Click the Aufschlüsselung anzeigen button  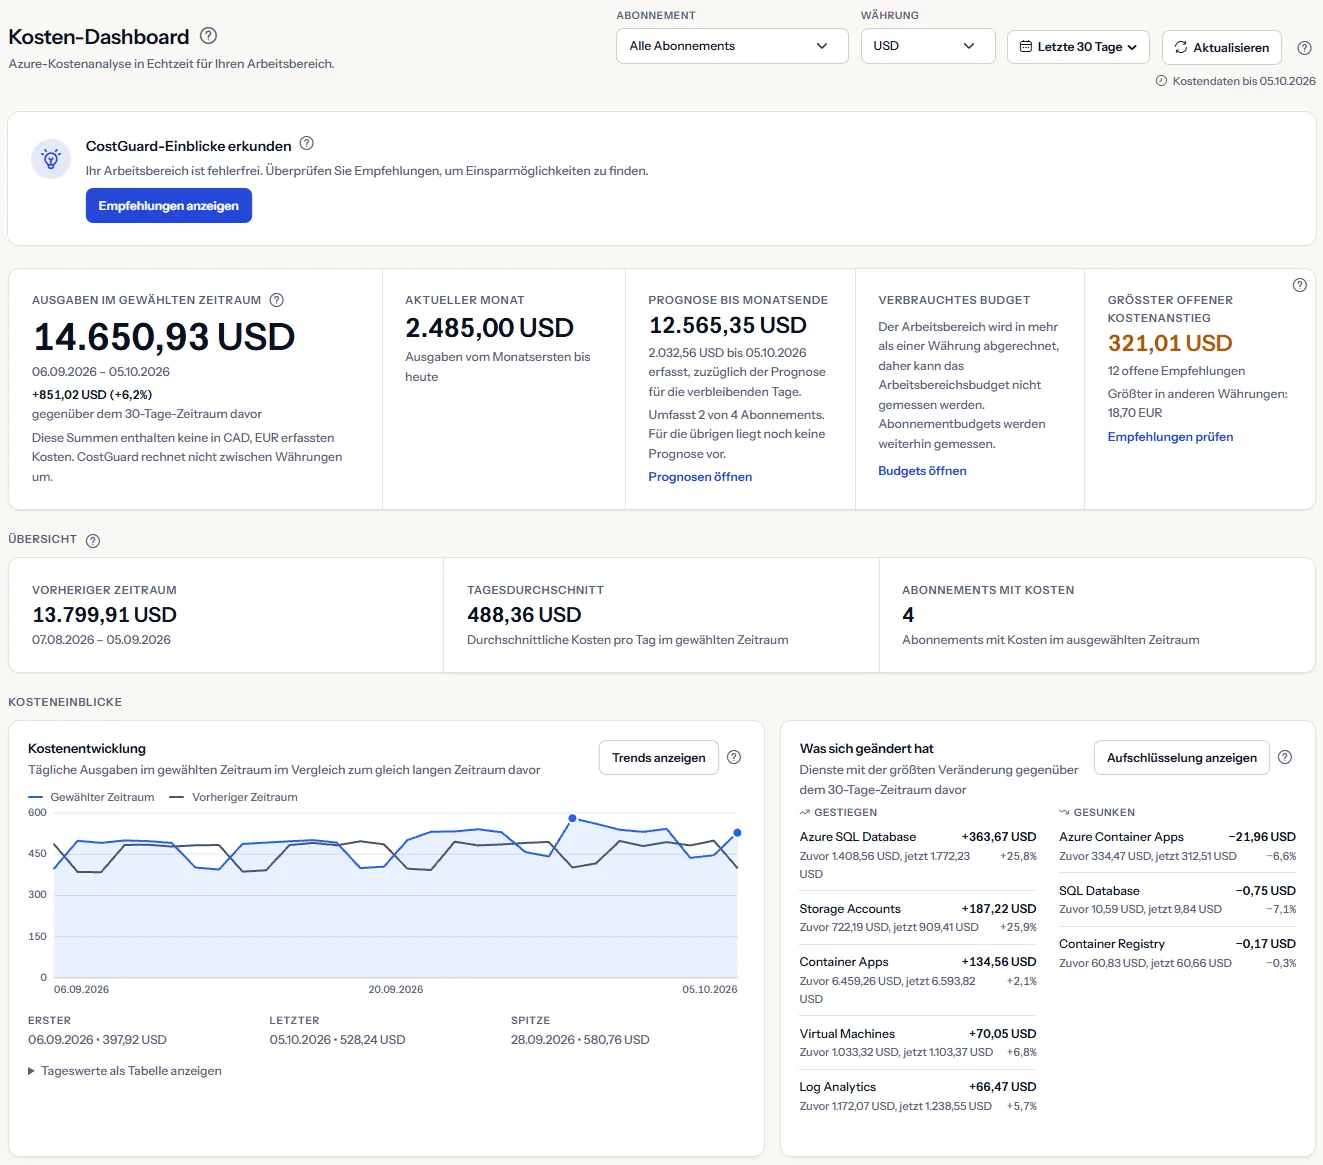point(1182,758)
